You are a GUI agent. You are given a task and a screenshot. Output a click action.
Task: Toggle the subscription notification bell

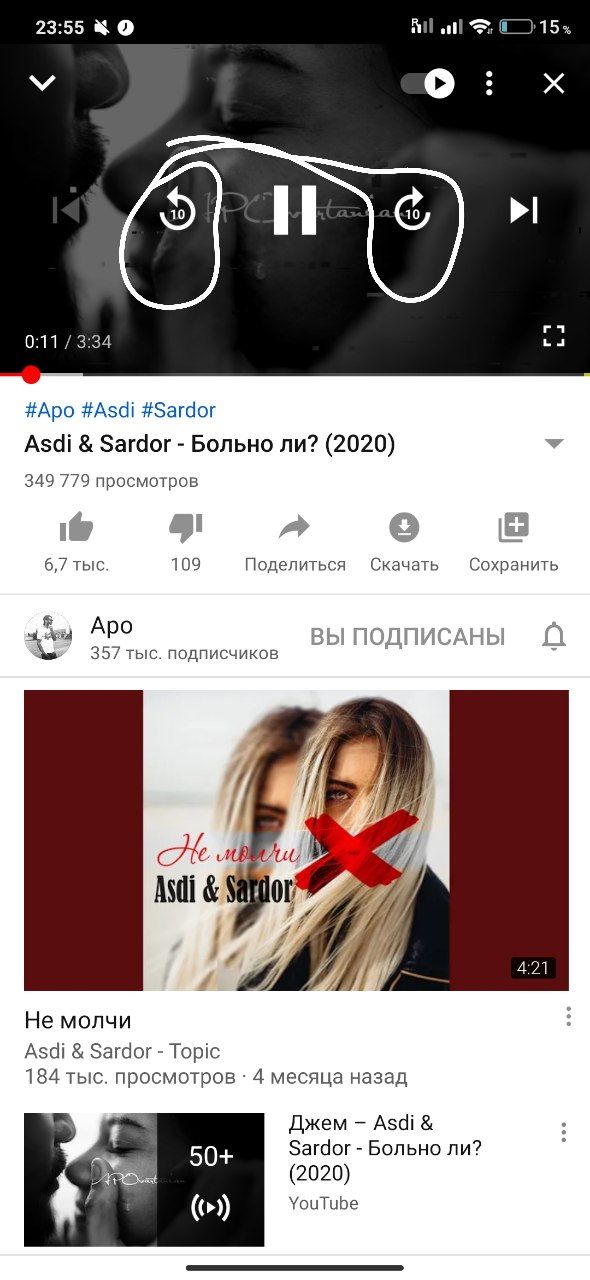pos(553,637)
